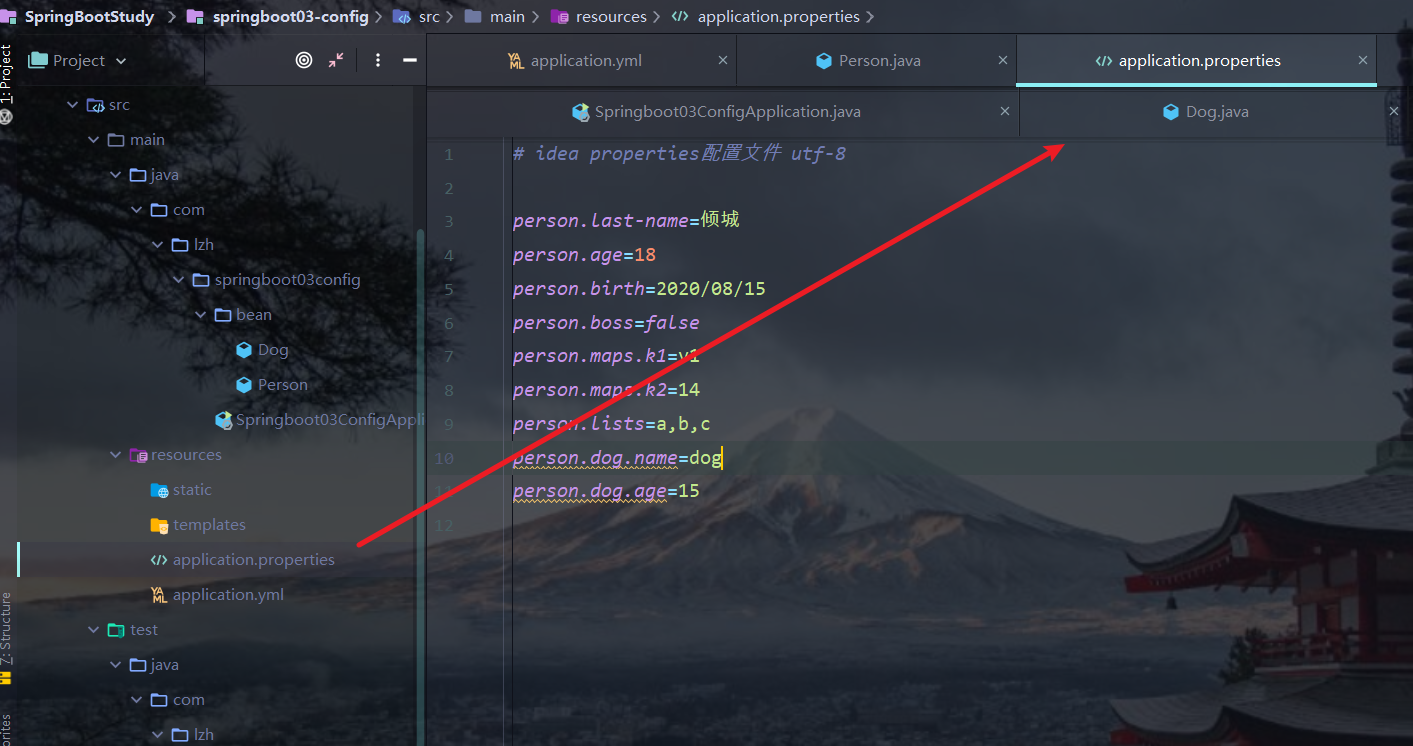The width and height of the screenshot is (1413, 746).
Task: Collapse the bean package
Action: (x=201, y=315)
